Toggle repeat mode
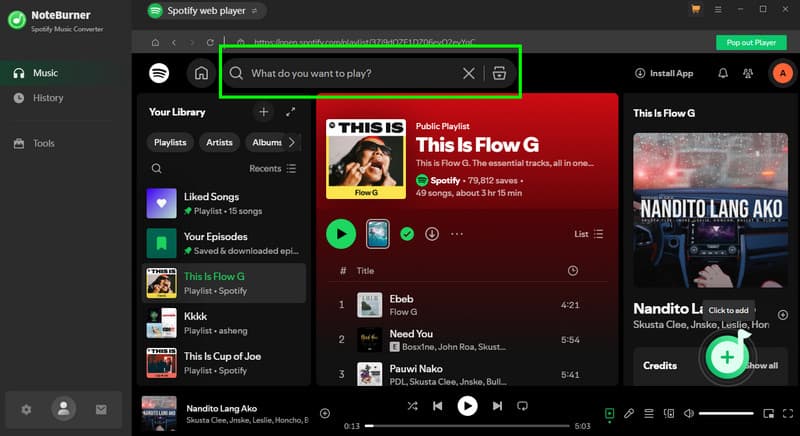Screen dimensions: 800x436 click(x=522, y=406)
